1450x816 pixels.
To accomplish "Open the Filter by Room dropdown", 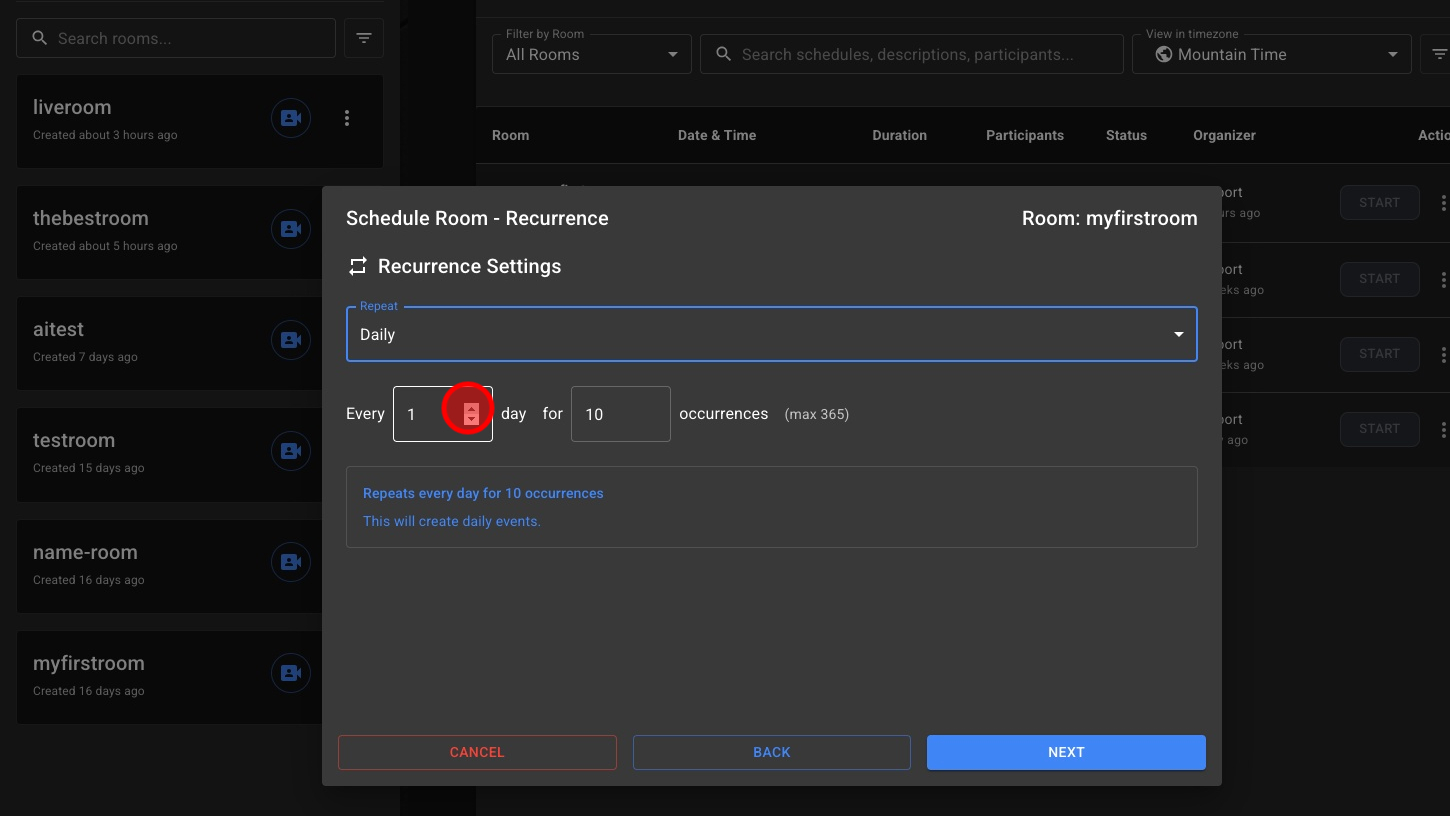I will [591, 54].
